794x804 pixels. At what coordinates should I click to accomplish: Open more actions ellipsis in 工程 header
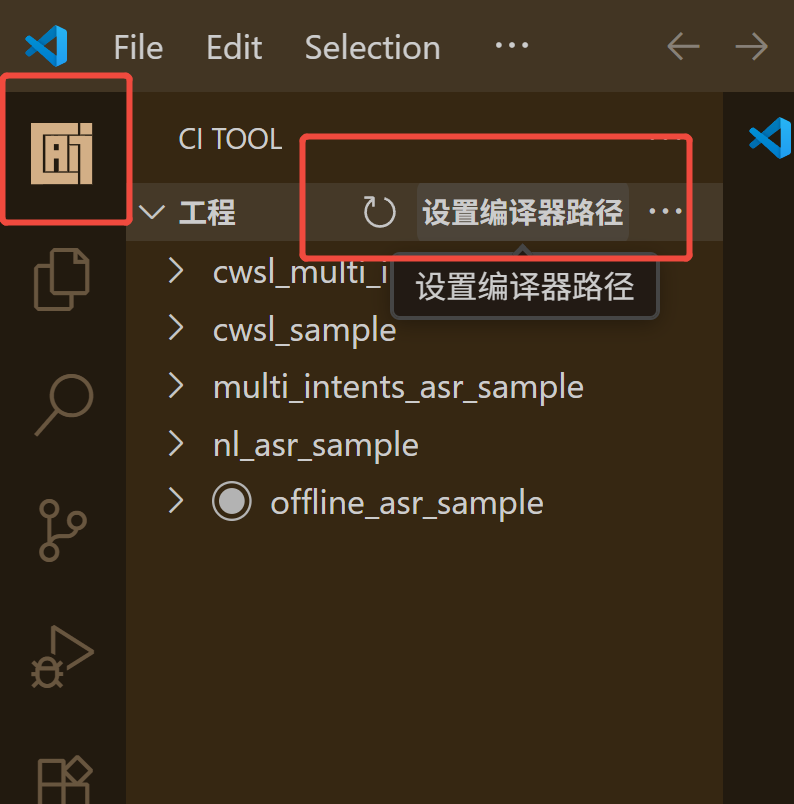click(x=665, y=212)
